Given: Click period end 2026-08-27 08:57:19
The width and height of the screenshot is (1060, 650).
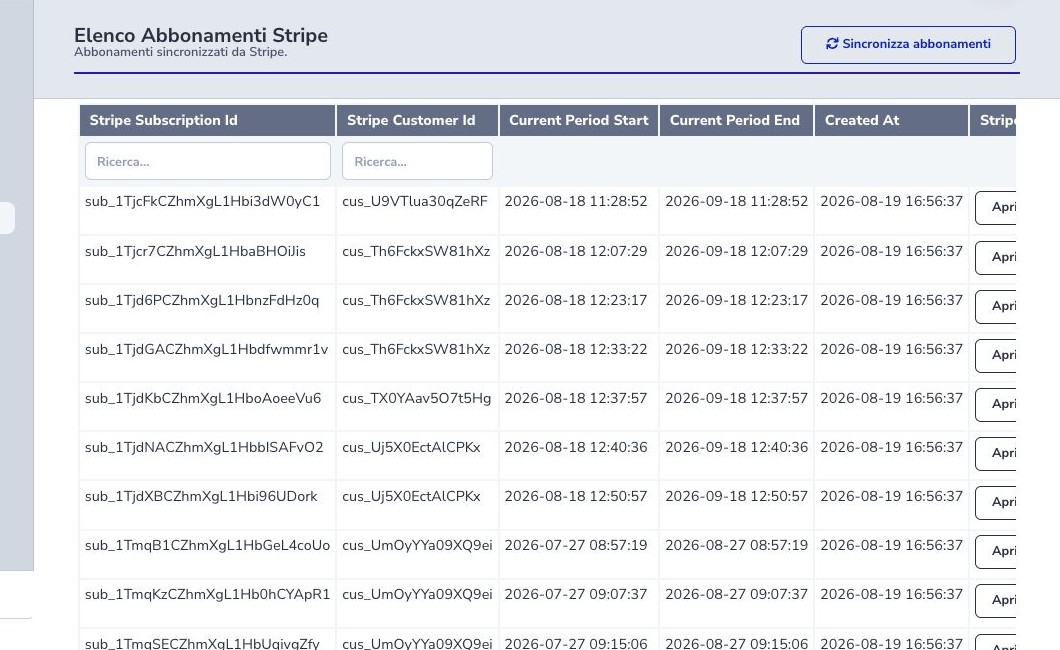Looking at the screenshot, I should 736,545.
